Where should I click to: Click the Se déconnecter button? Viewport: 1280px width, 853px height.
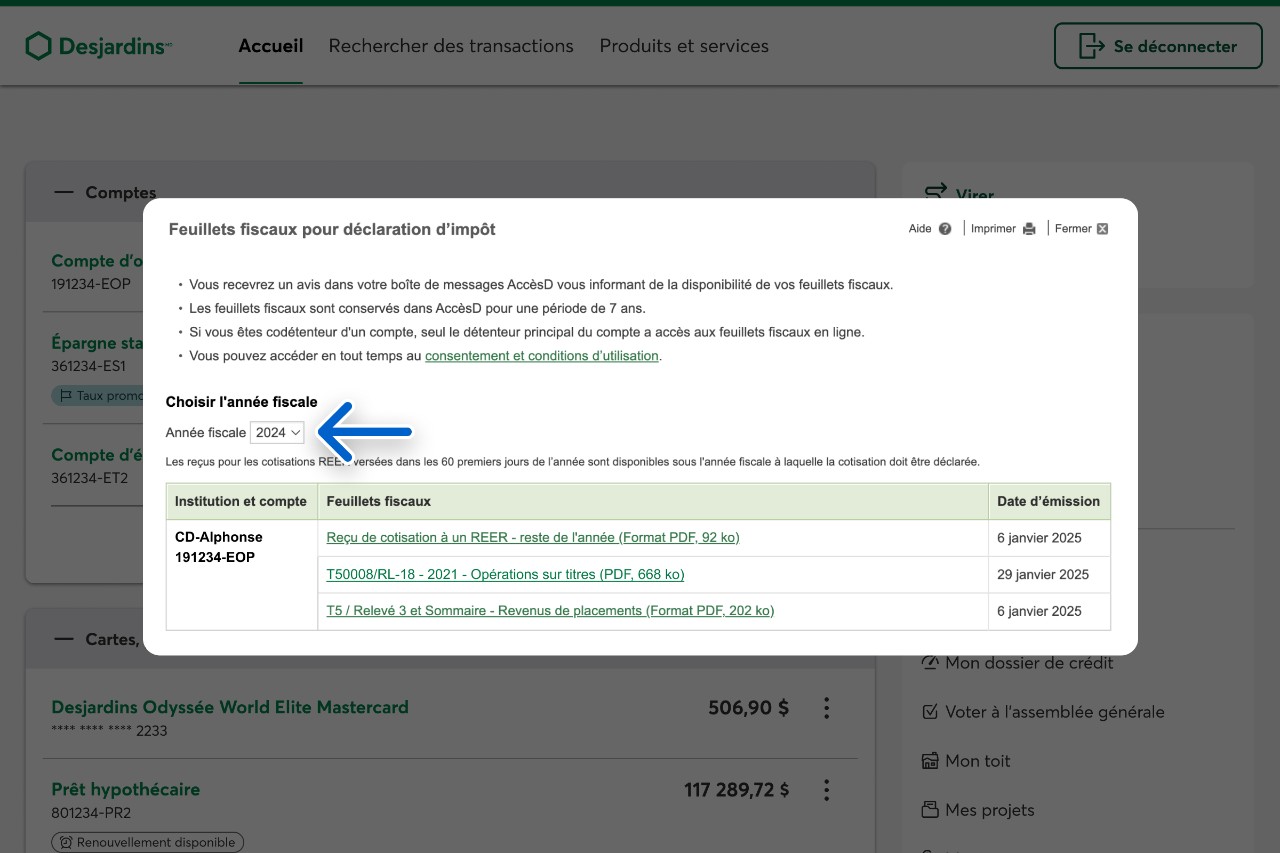tap(1158, 46)
